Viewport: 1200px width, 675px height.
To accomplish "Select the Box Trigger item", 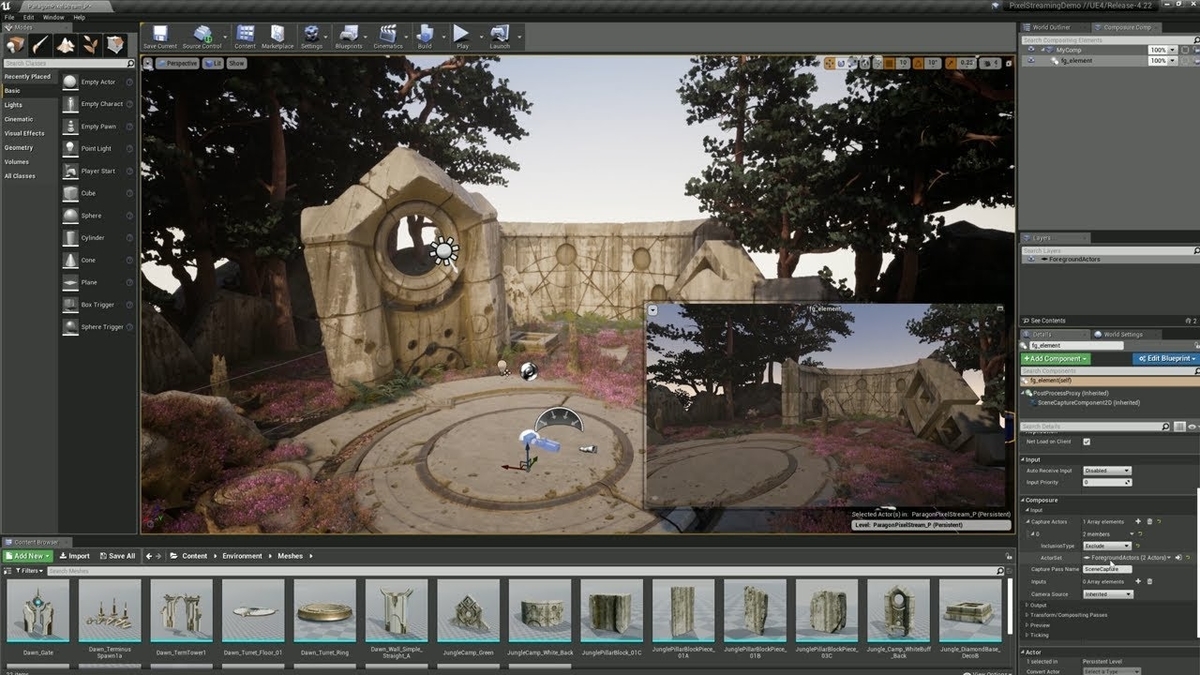I will tap(96, 304).
